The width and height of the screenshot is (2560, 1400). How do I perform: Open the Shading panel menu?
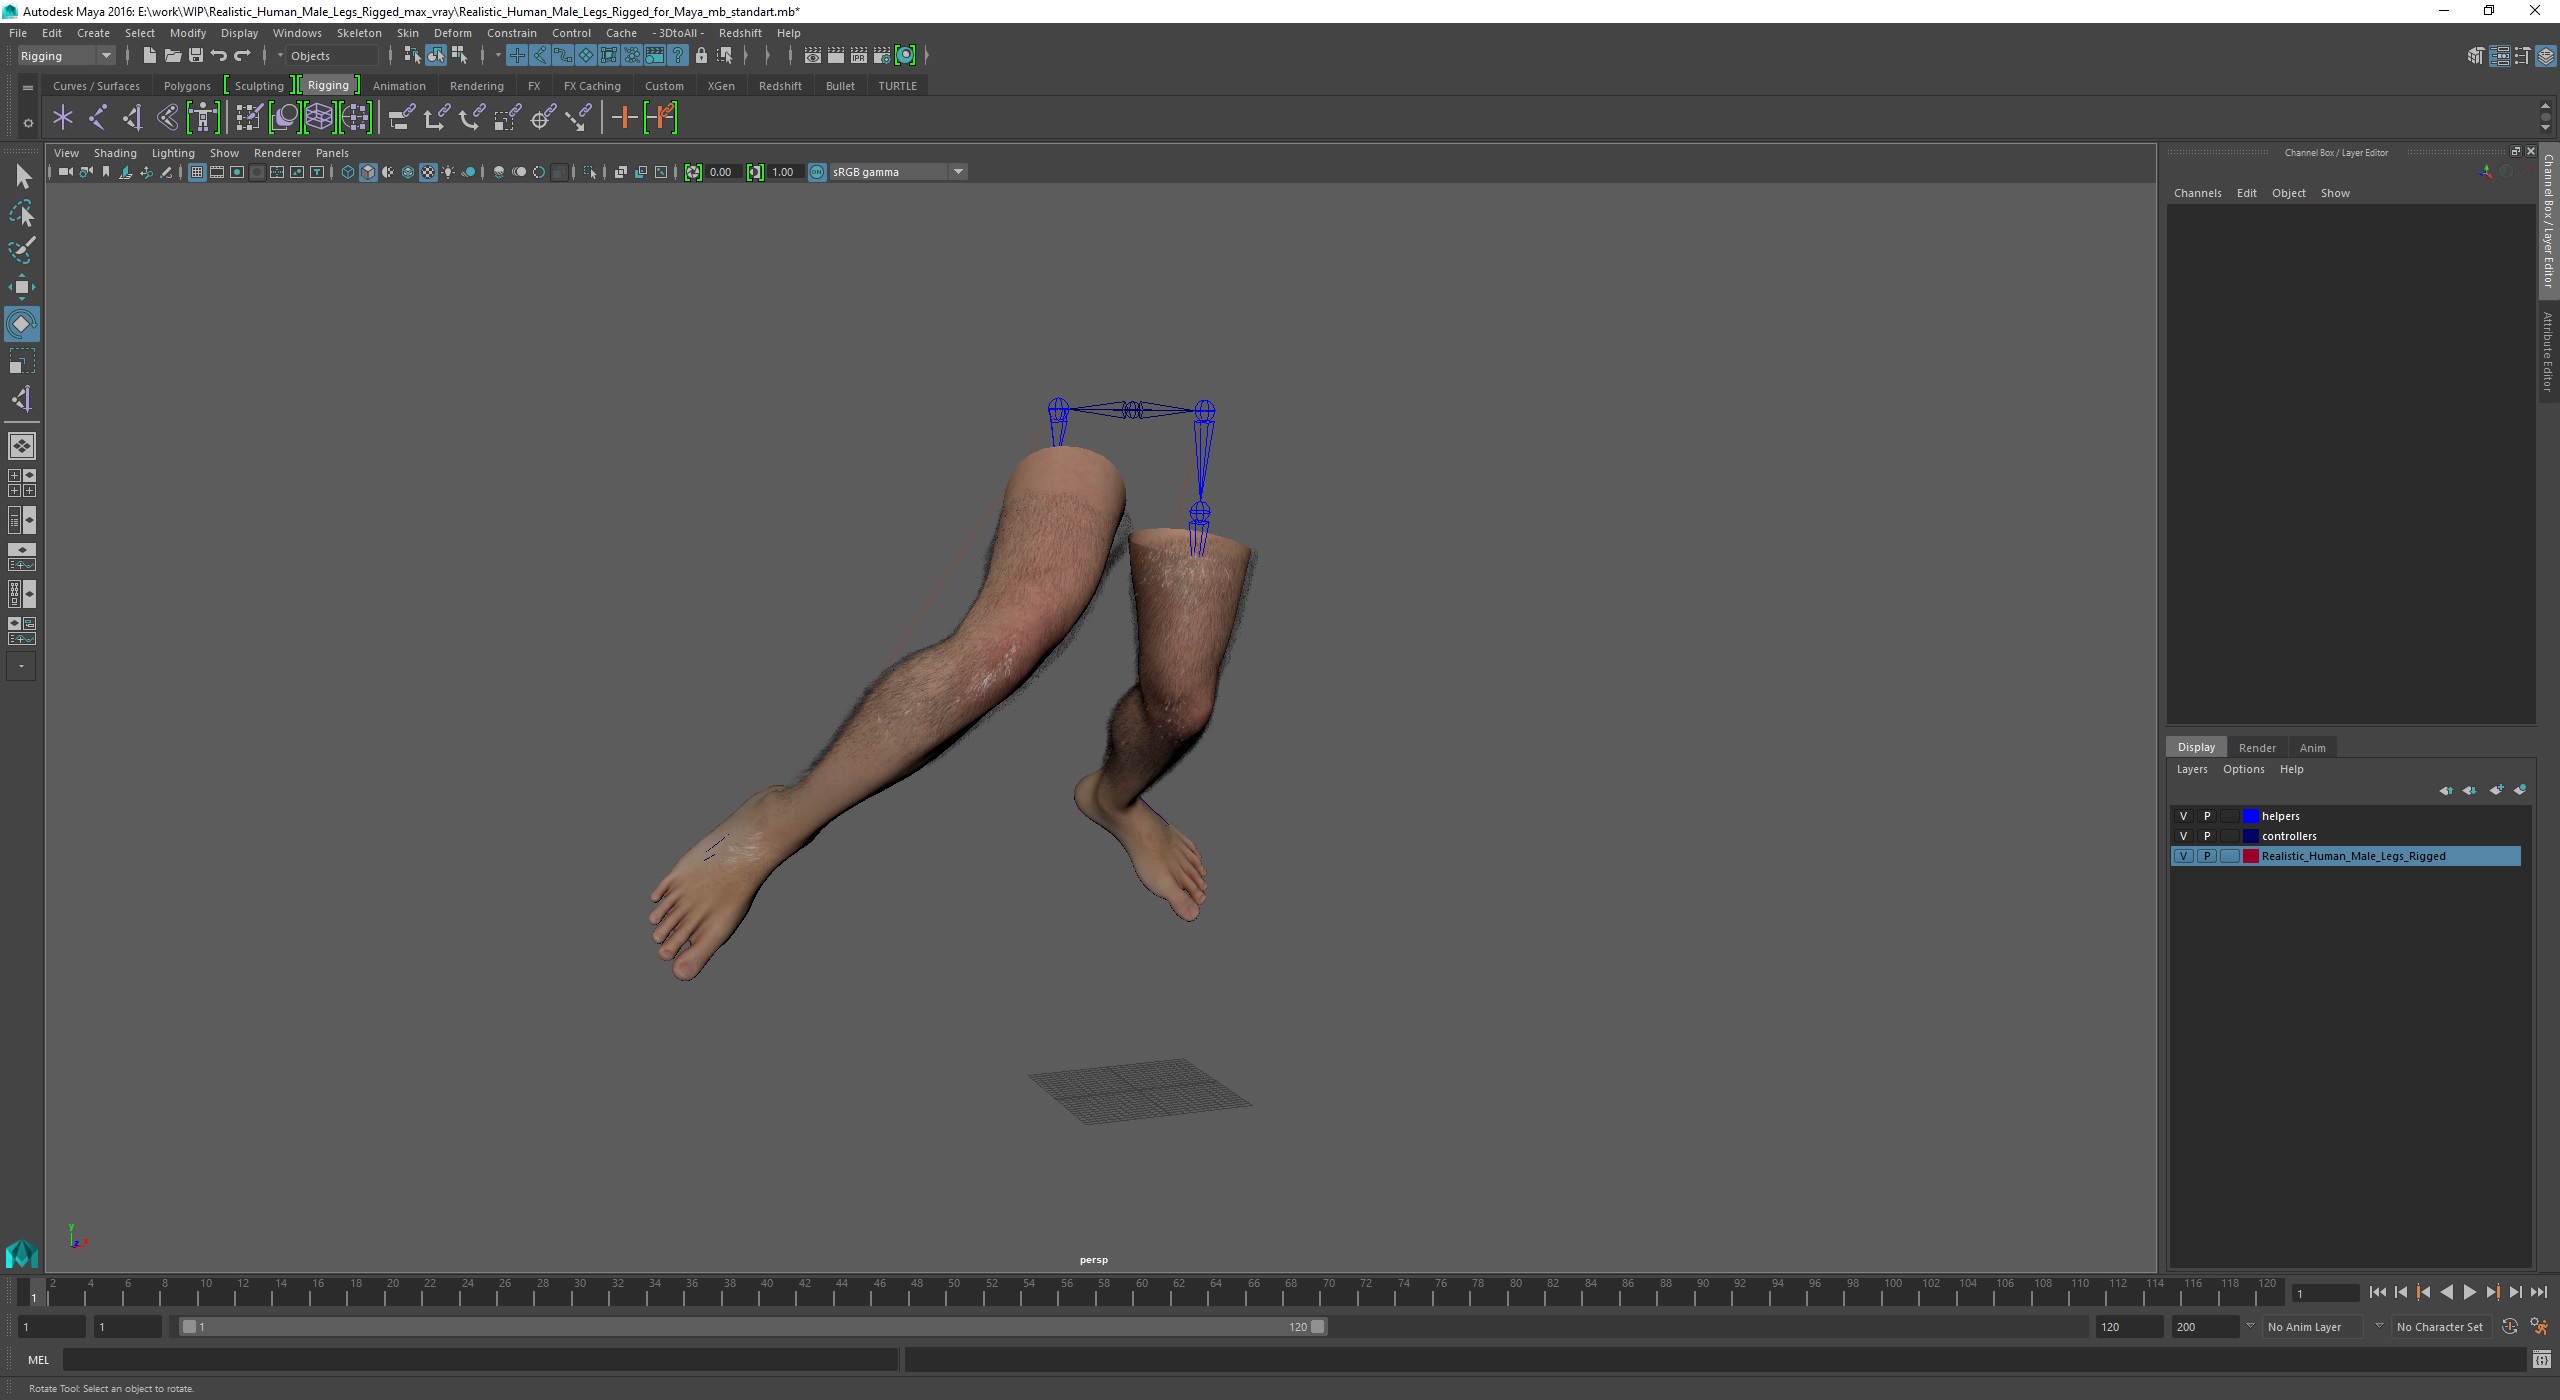[115, 153]
